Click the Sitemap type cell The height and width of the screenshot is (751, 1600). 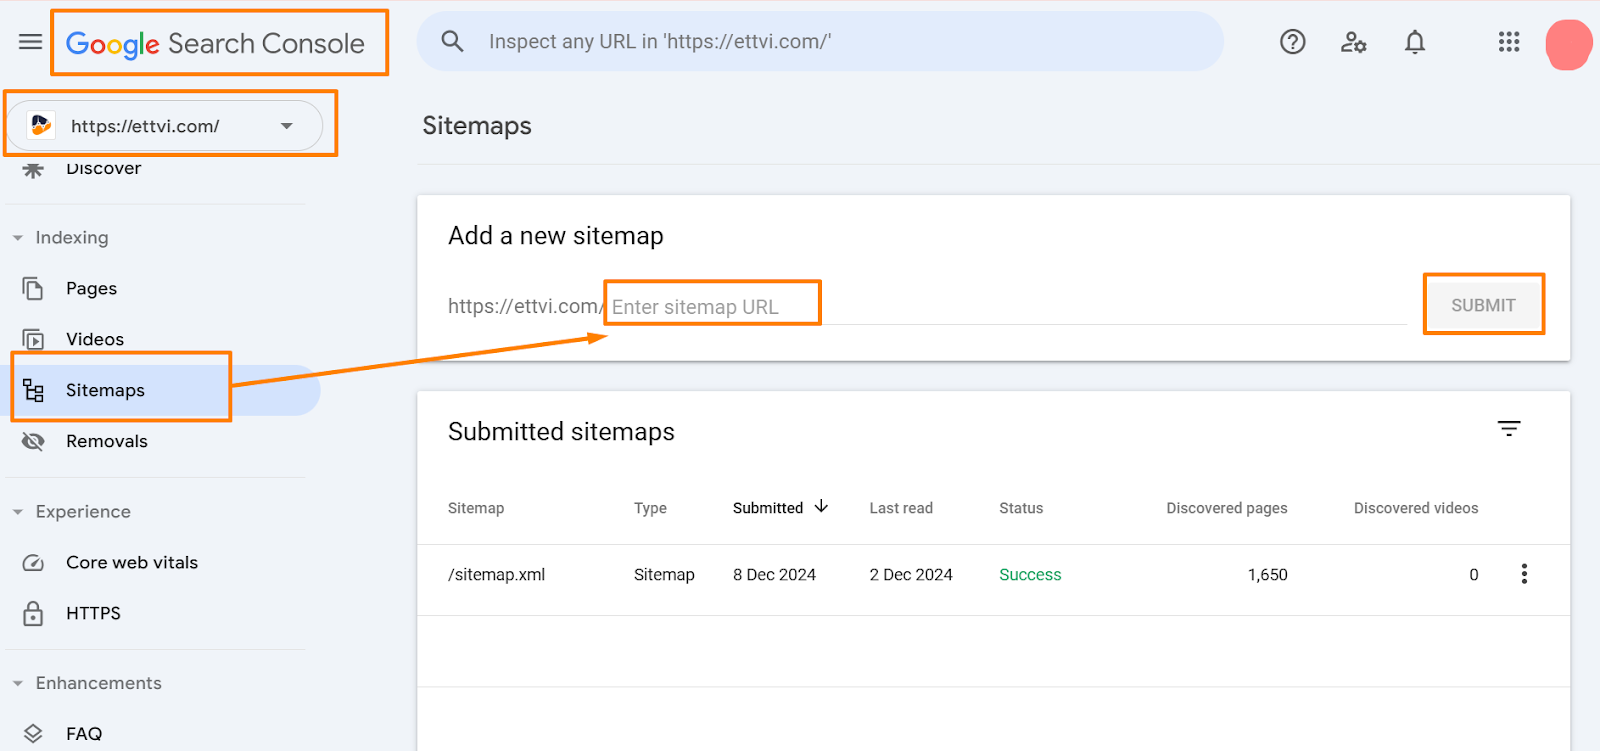[664, 574]
